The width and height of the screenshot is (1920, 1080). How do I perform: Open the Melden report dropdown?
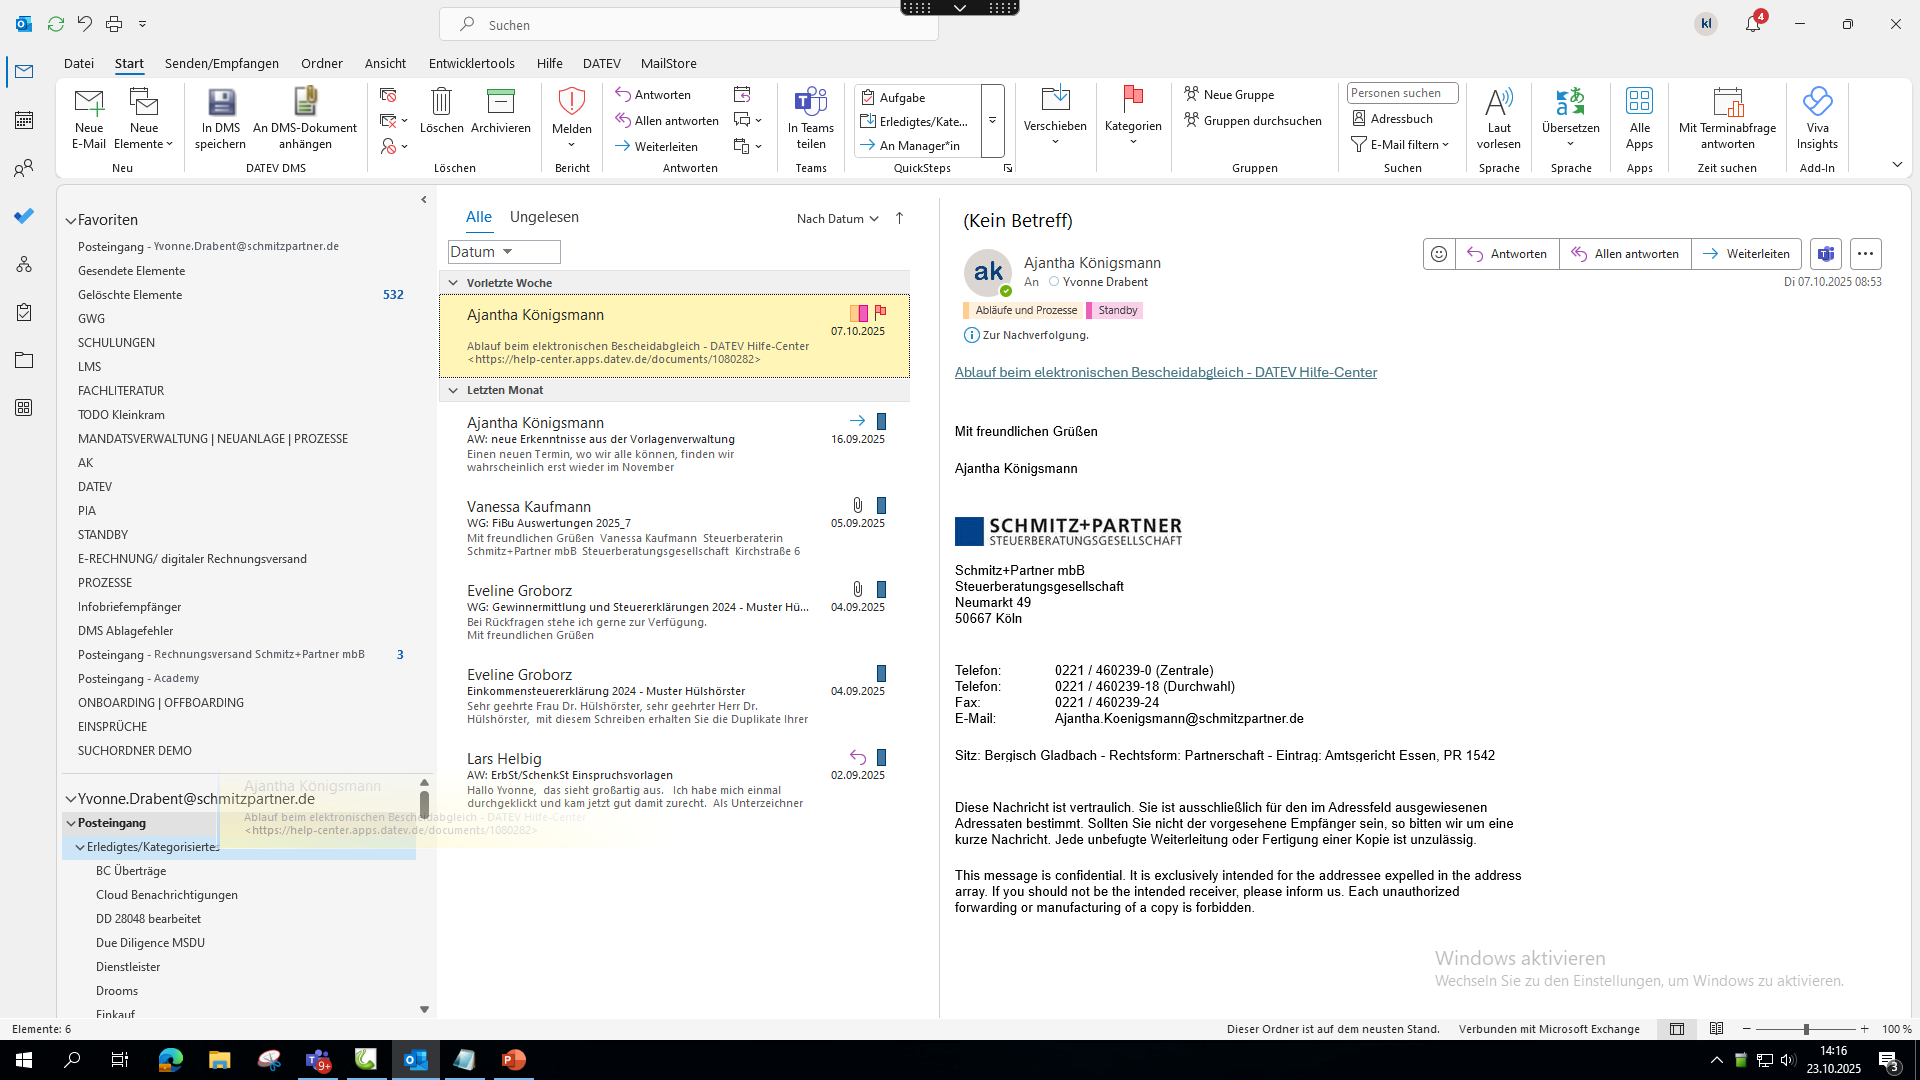tap(572, 119)
